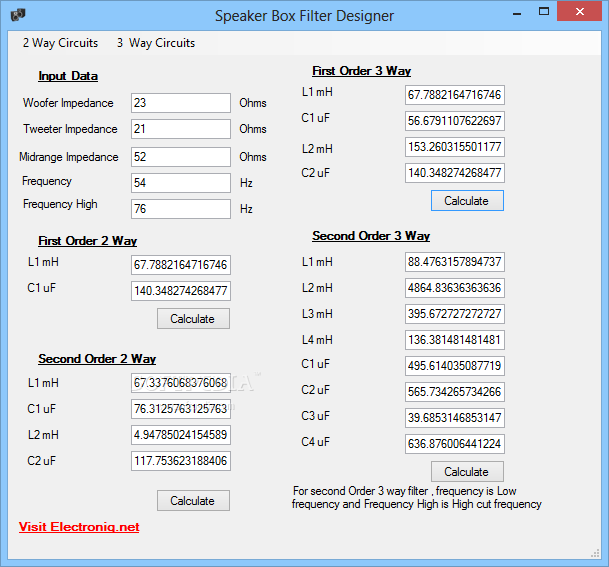
Task: Select First Order 2 Way C1 uF field
Action: pyautogui.click(x=181, y=291)
